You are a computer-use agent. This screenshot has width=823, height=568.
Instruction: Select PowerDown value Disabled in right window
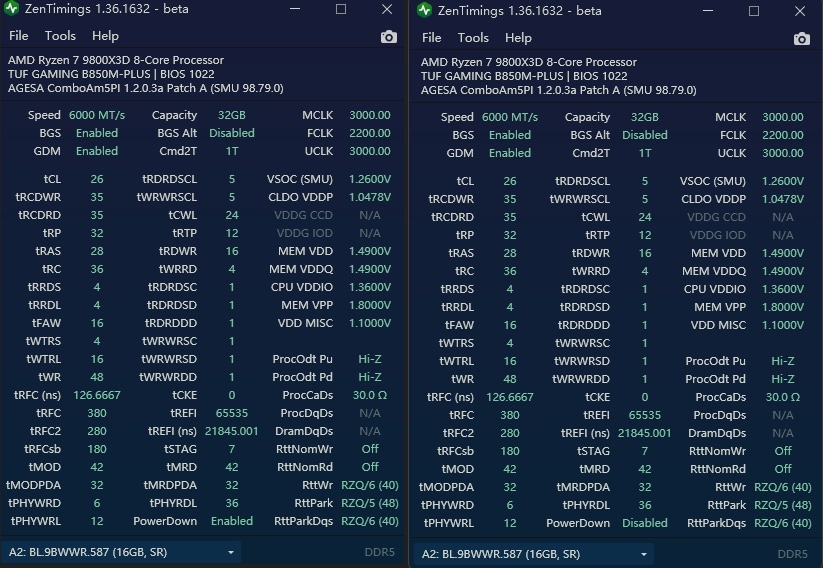pos(645,523)
